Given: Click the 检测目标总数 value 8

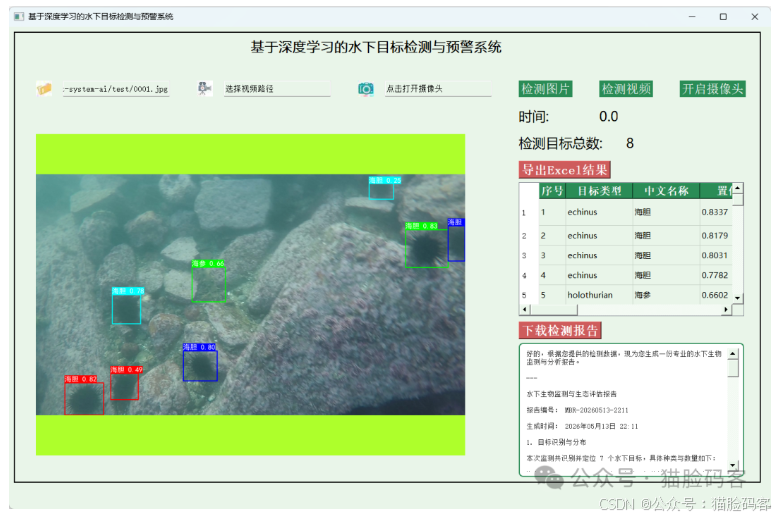Looking at the screenshot, I should pos(630,143).
